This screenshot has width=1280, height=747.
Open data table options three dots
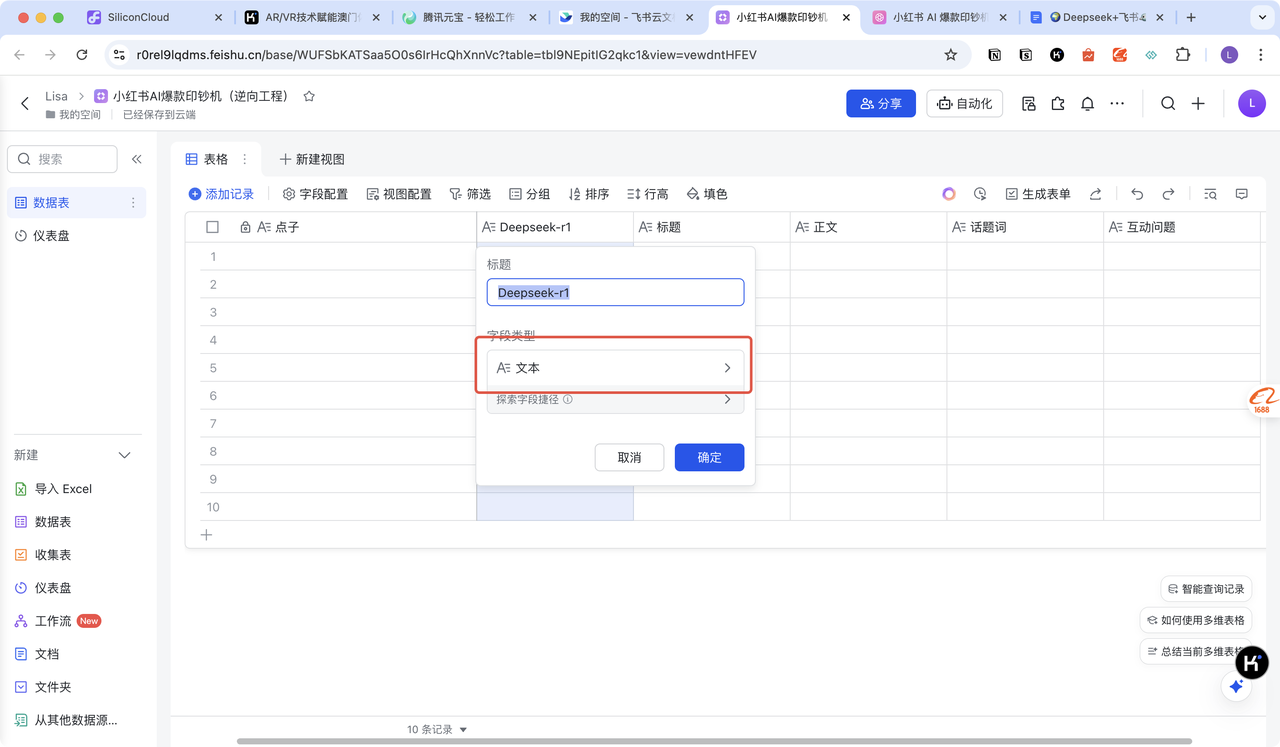click(x=133, y=203)
